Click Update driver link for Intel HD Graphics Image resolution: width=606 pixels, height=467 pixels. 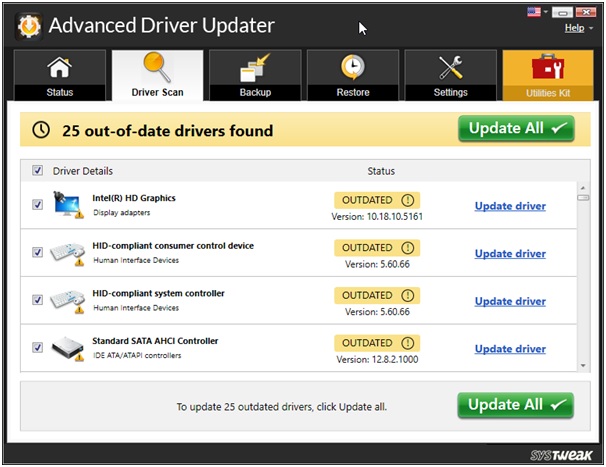[510, 206]
